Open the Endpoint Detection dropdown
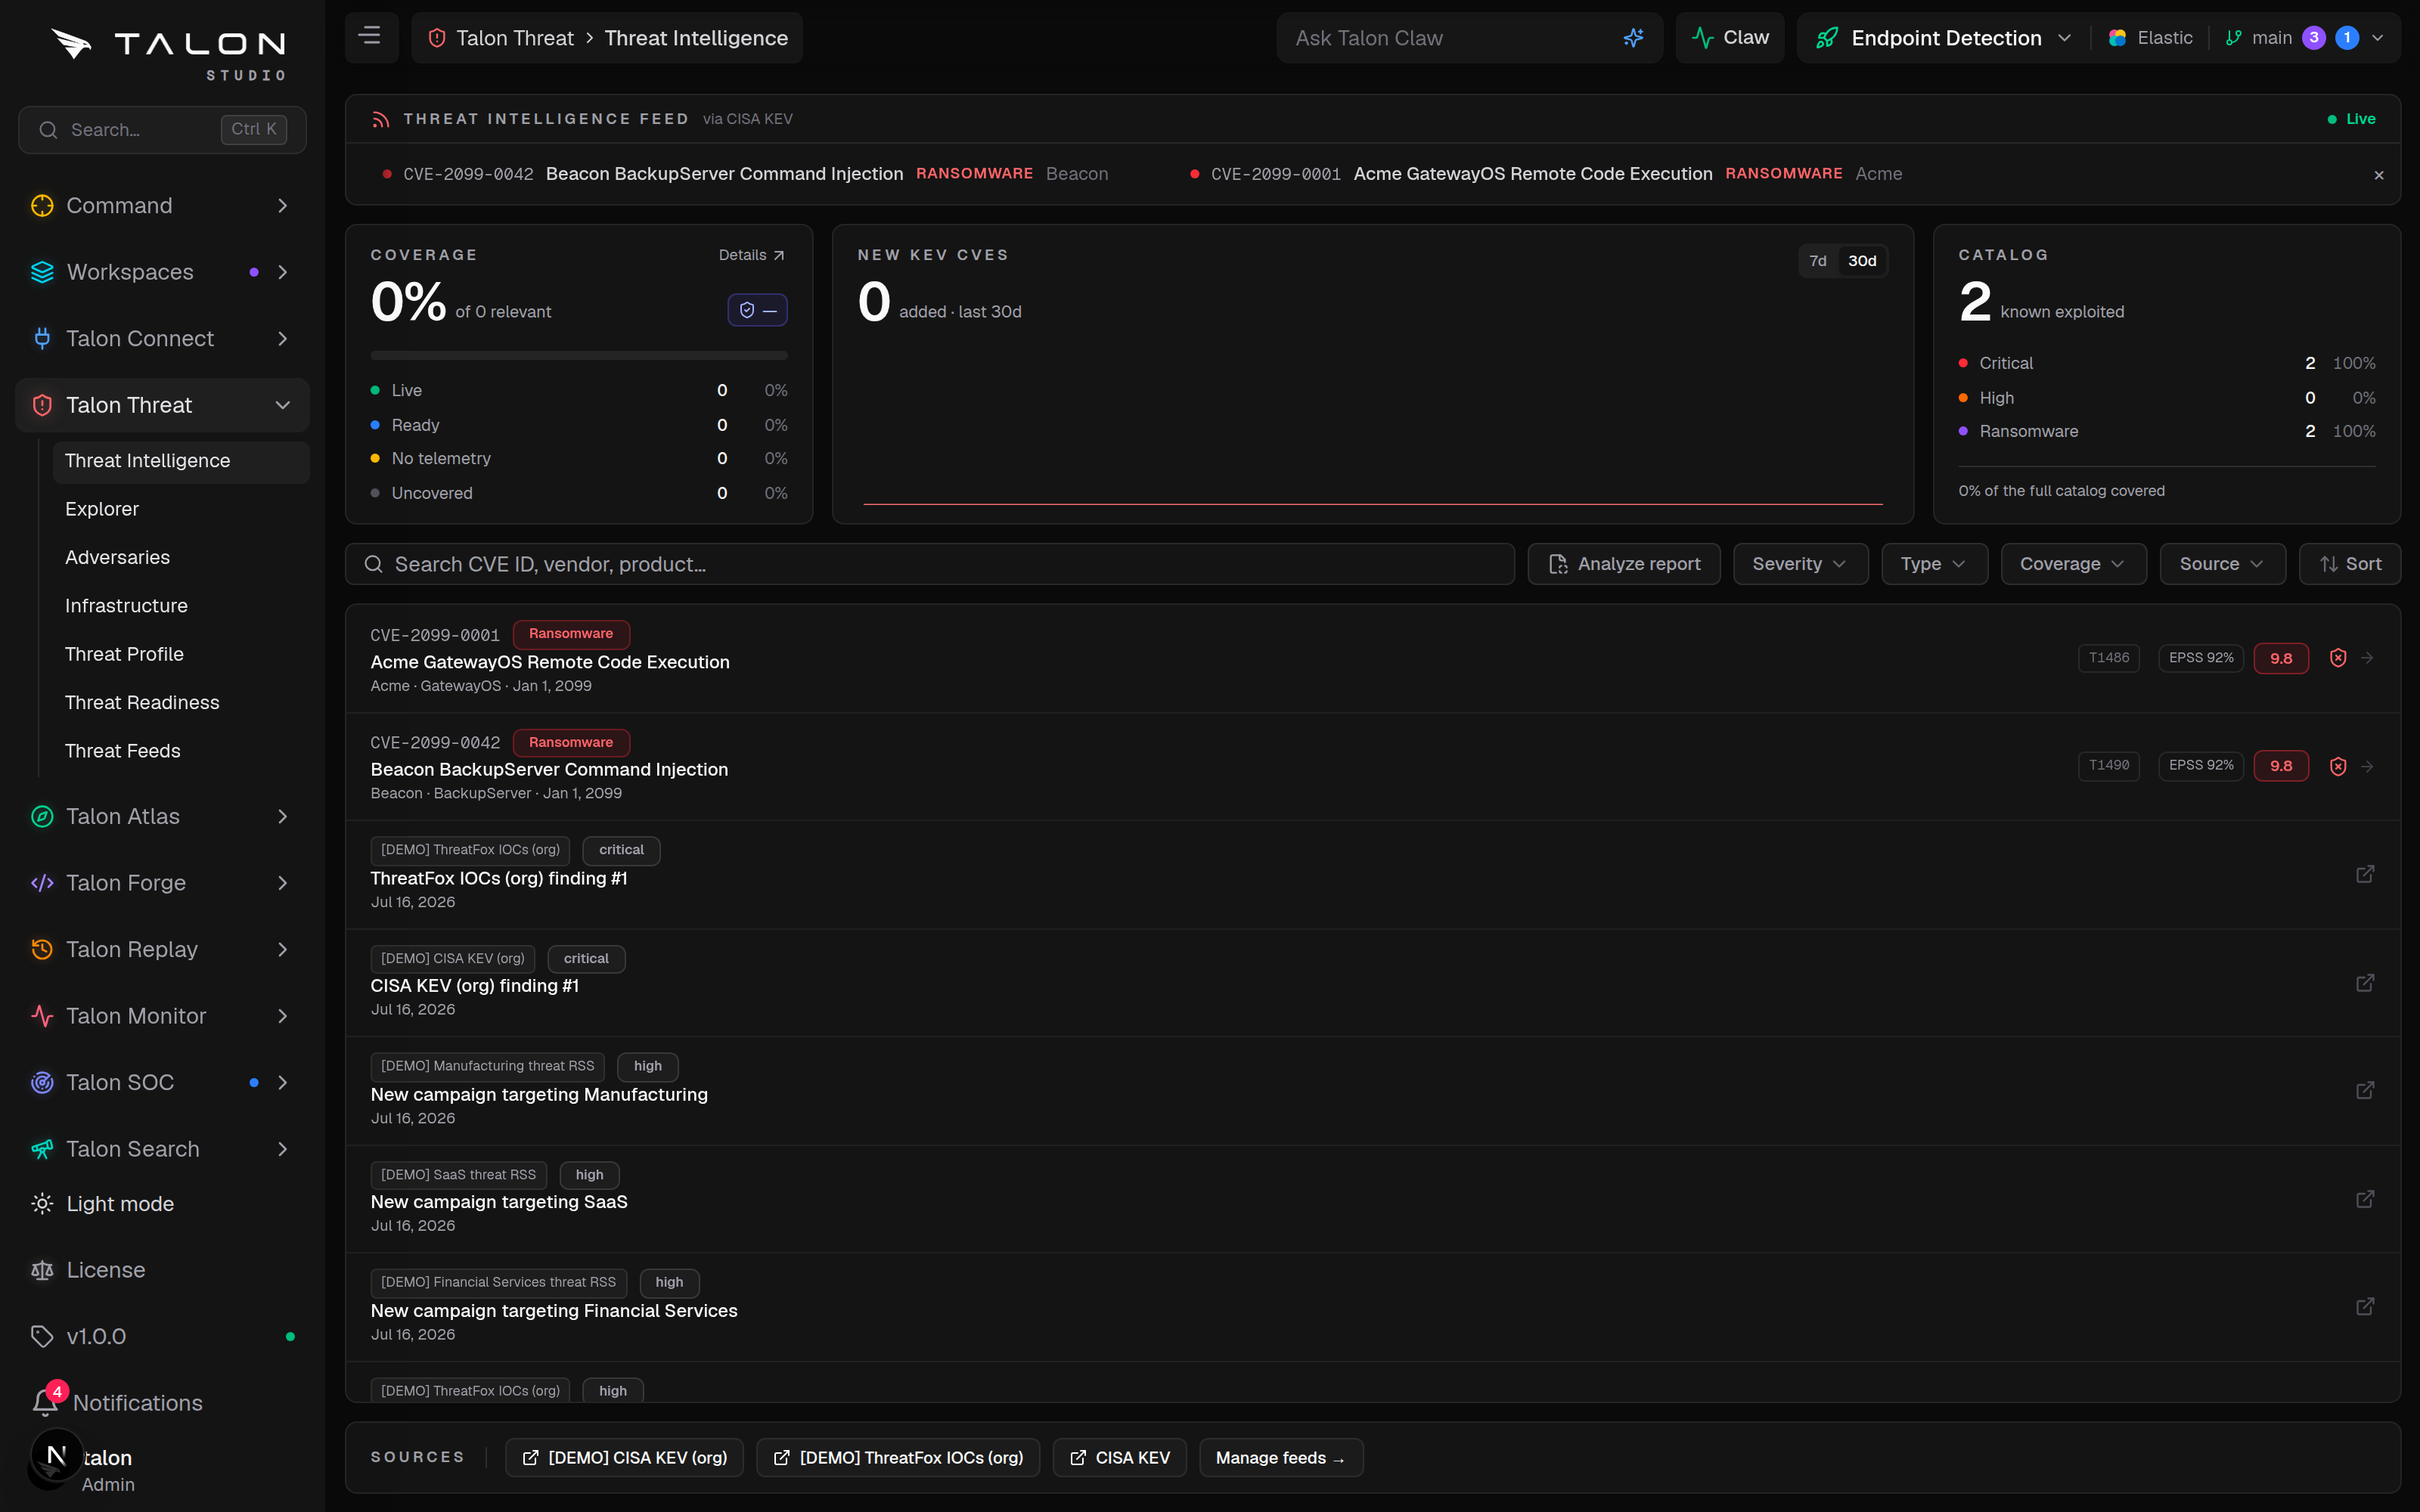The width and height of the screenshot is (2420, 1512). tap(1943, 38)
